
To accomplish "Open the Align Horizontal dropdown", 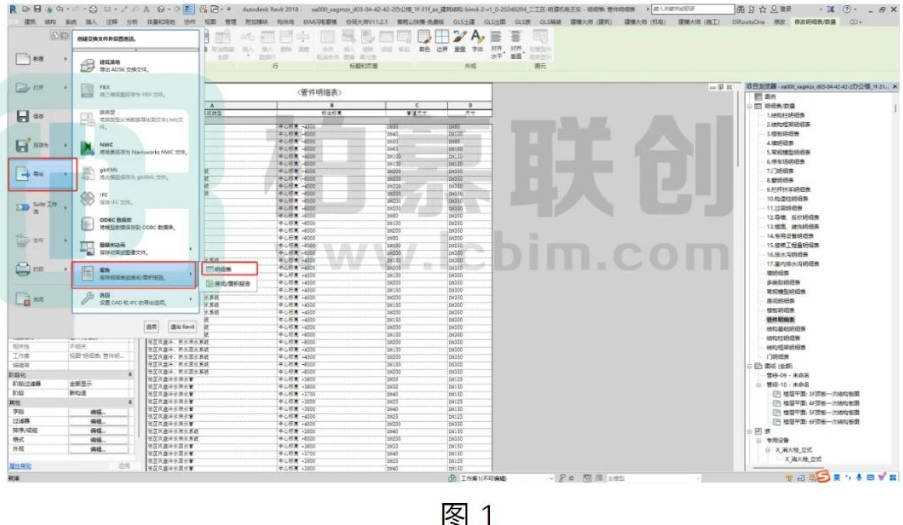I will tap(496, 44).
